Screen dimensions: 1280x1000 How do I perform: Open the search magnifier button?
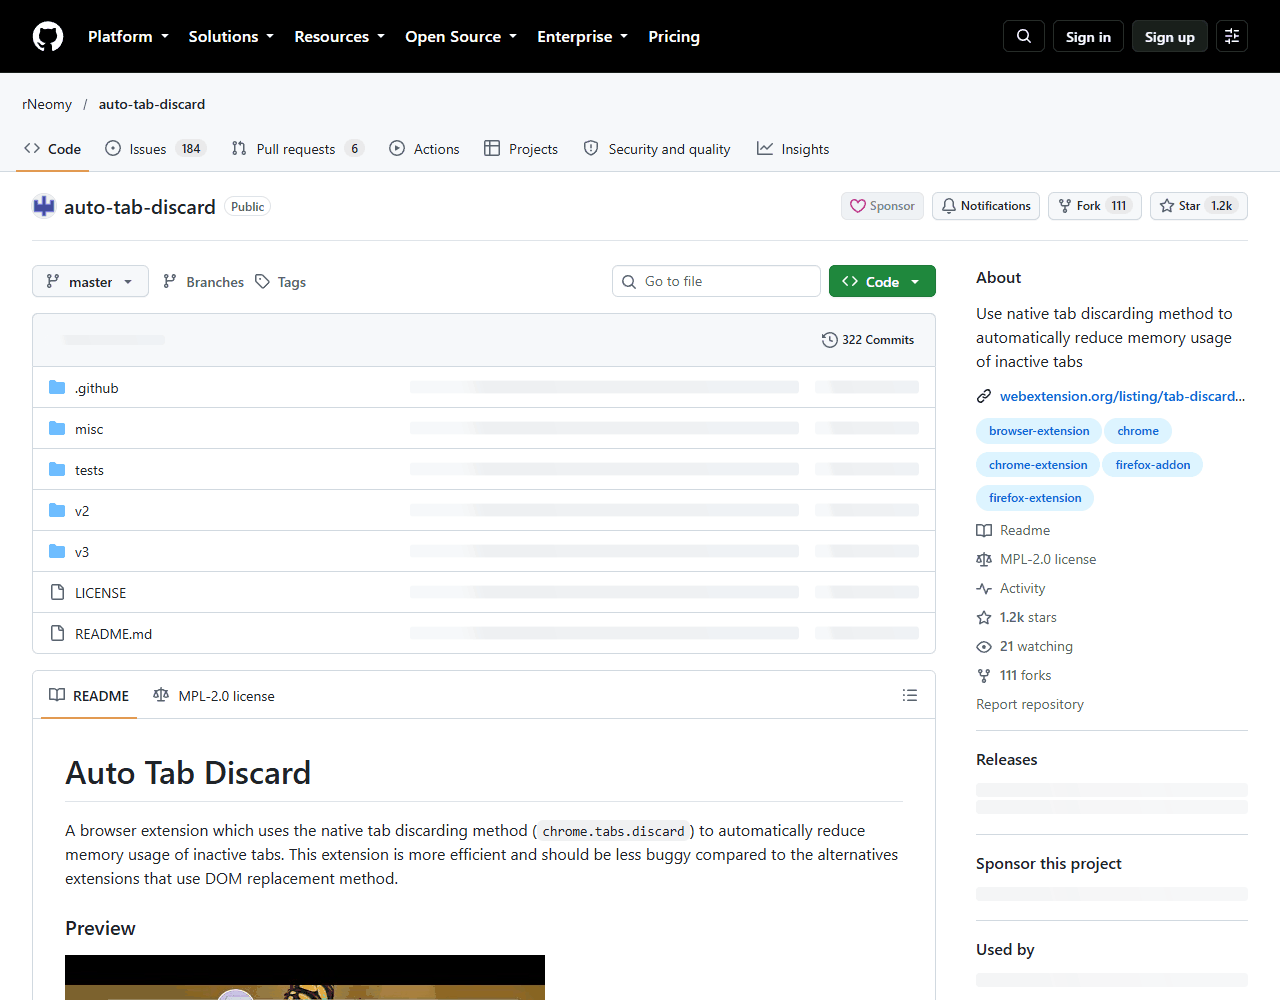click(x=1024, y=36)
